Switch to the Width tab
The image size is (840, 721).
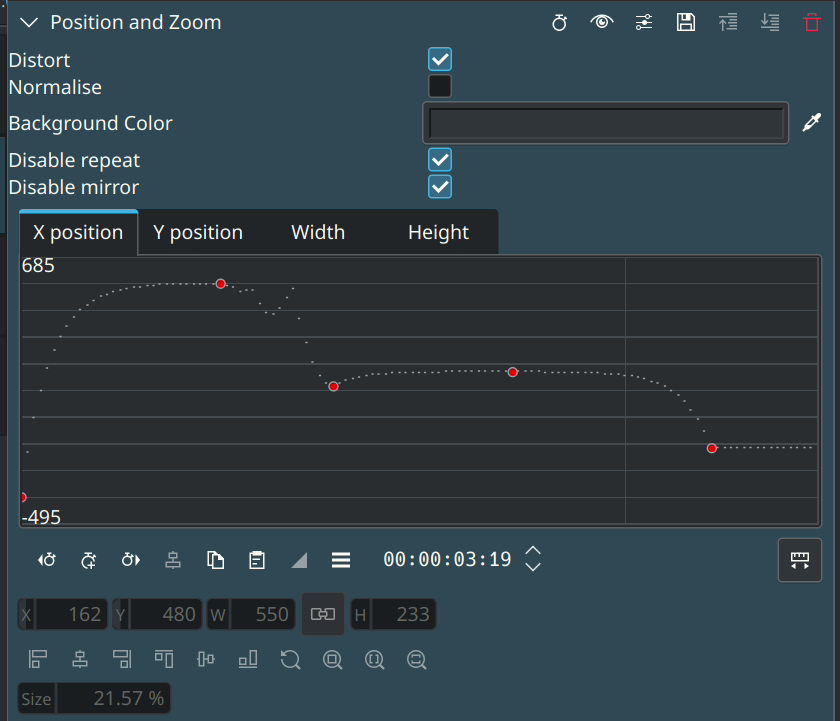point(318,232)
